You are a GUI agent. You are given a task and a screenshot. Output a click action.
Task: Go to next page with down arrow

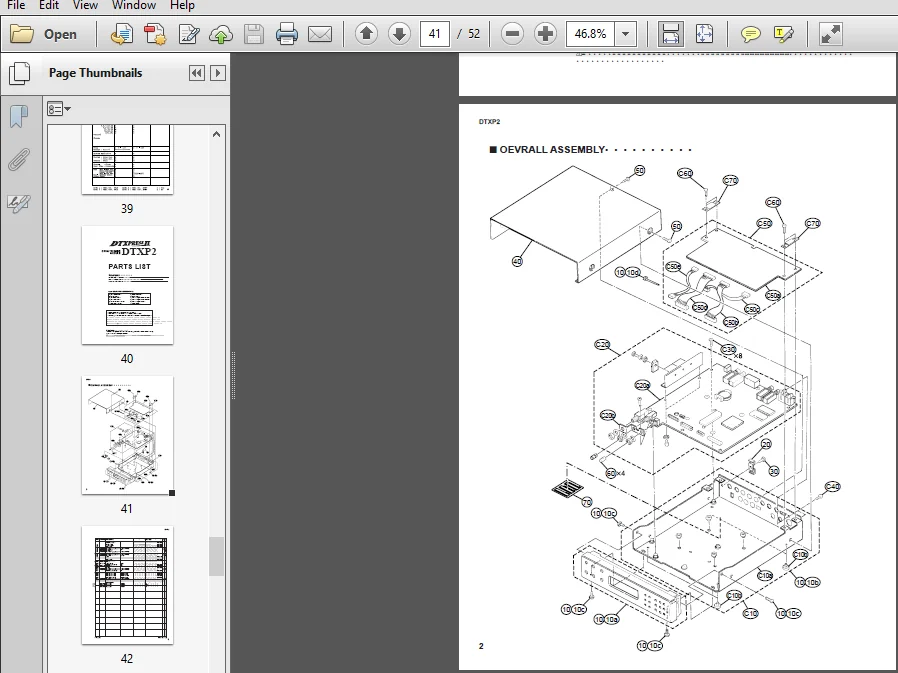[x=399, y=34]
